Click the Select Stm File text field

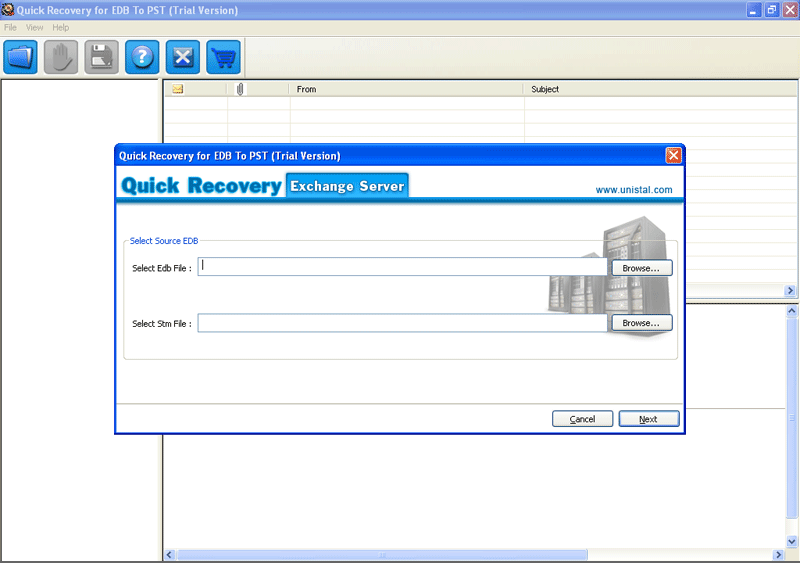pos(404,323)
